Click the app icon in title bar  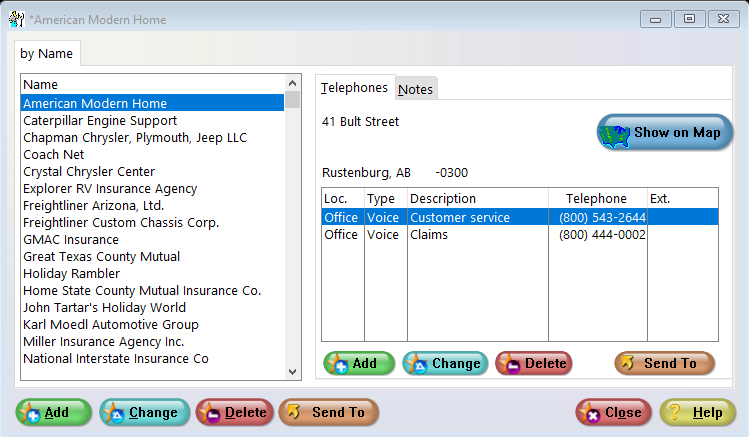point(16,19)
